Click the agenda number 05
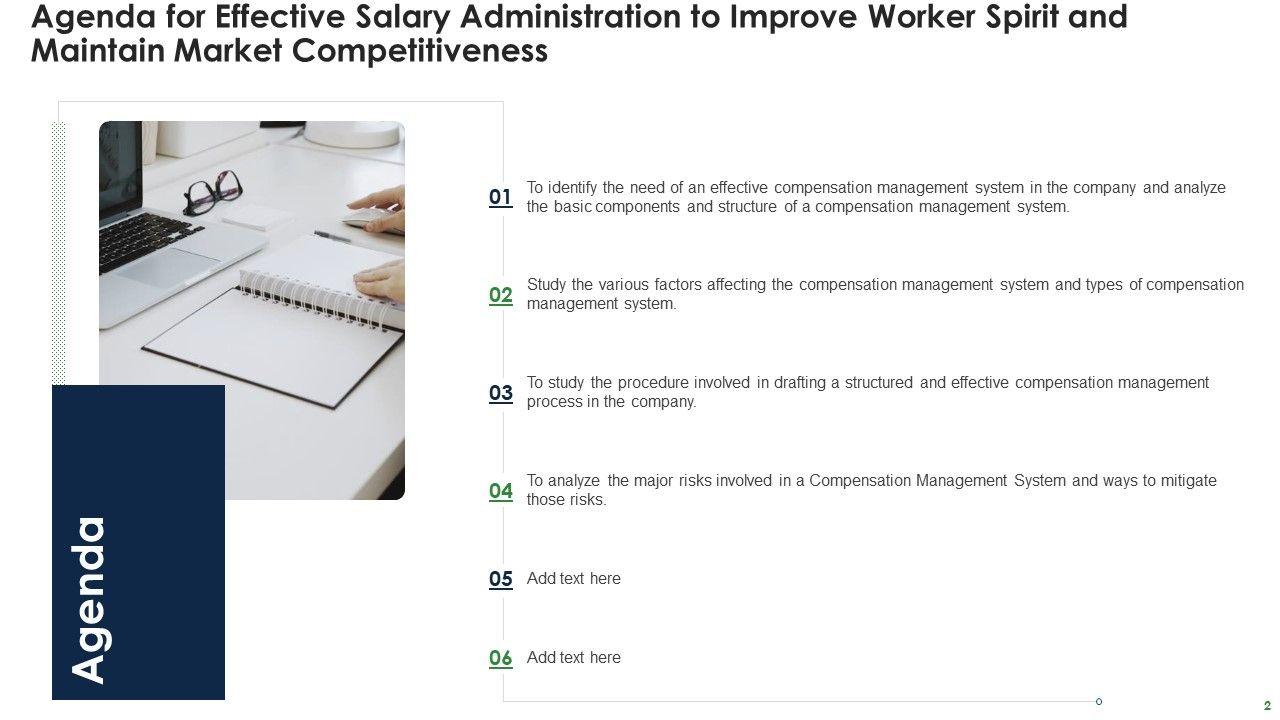 tap(500, 579)
